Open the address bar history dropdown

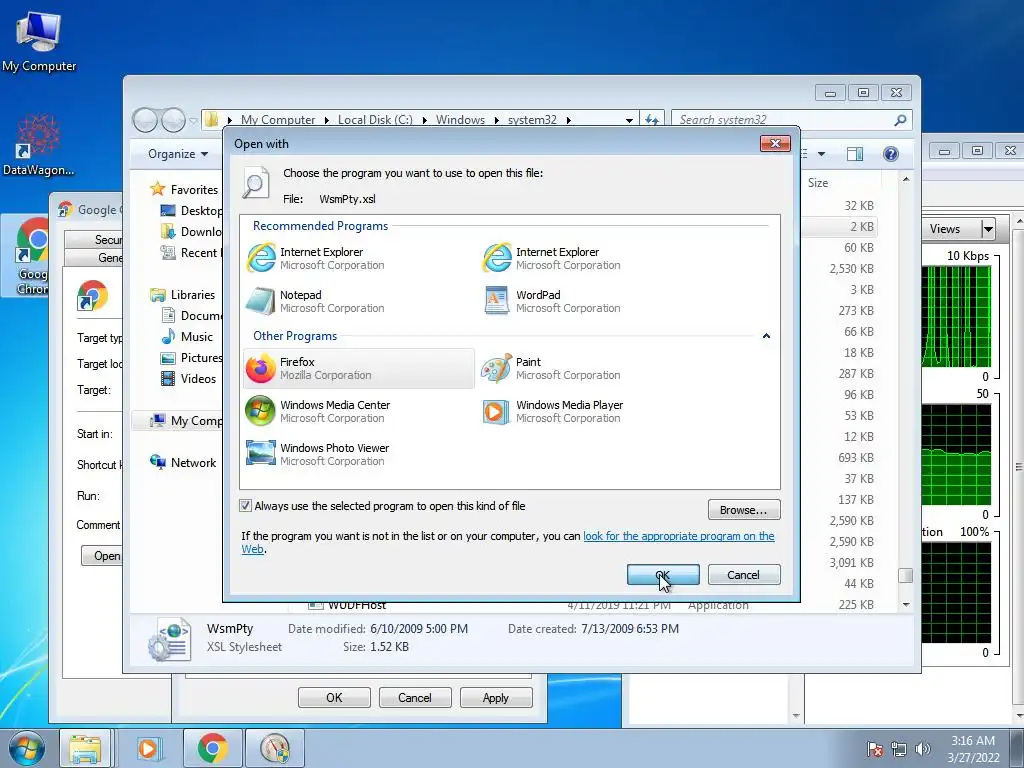tap(629, 120)
